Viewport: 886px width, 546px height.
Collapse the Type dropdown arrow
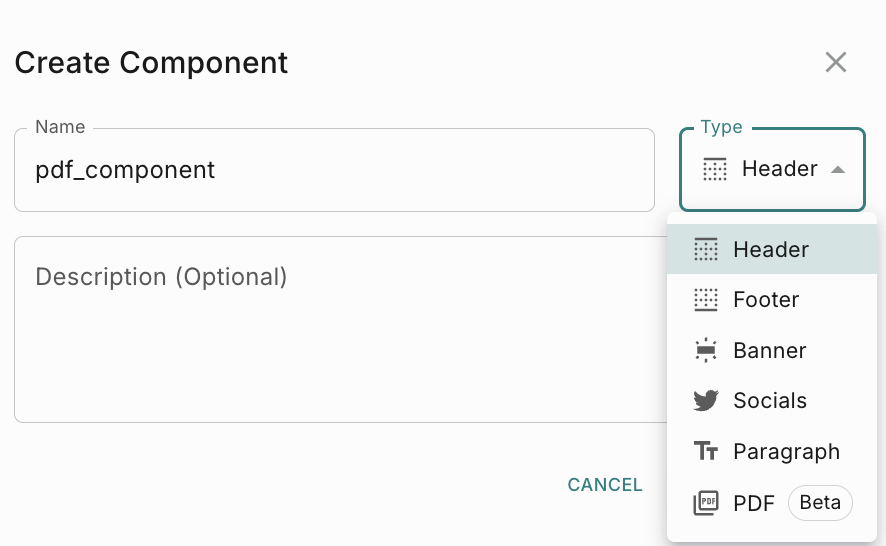(x=838, y=170)
